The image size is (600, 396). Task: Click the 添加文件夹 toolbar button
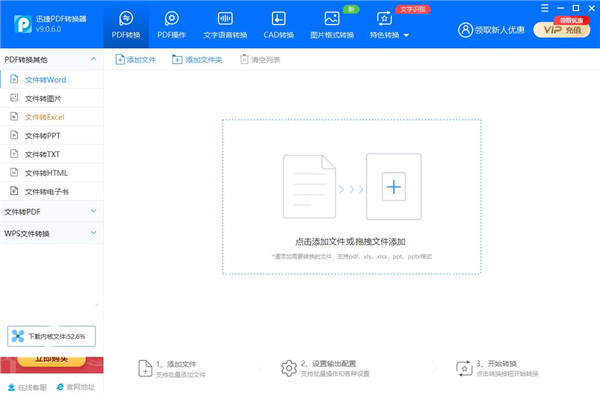(x=197, y=60)
